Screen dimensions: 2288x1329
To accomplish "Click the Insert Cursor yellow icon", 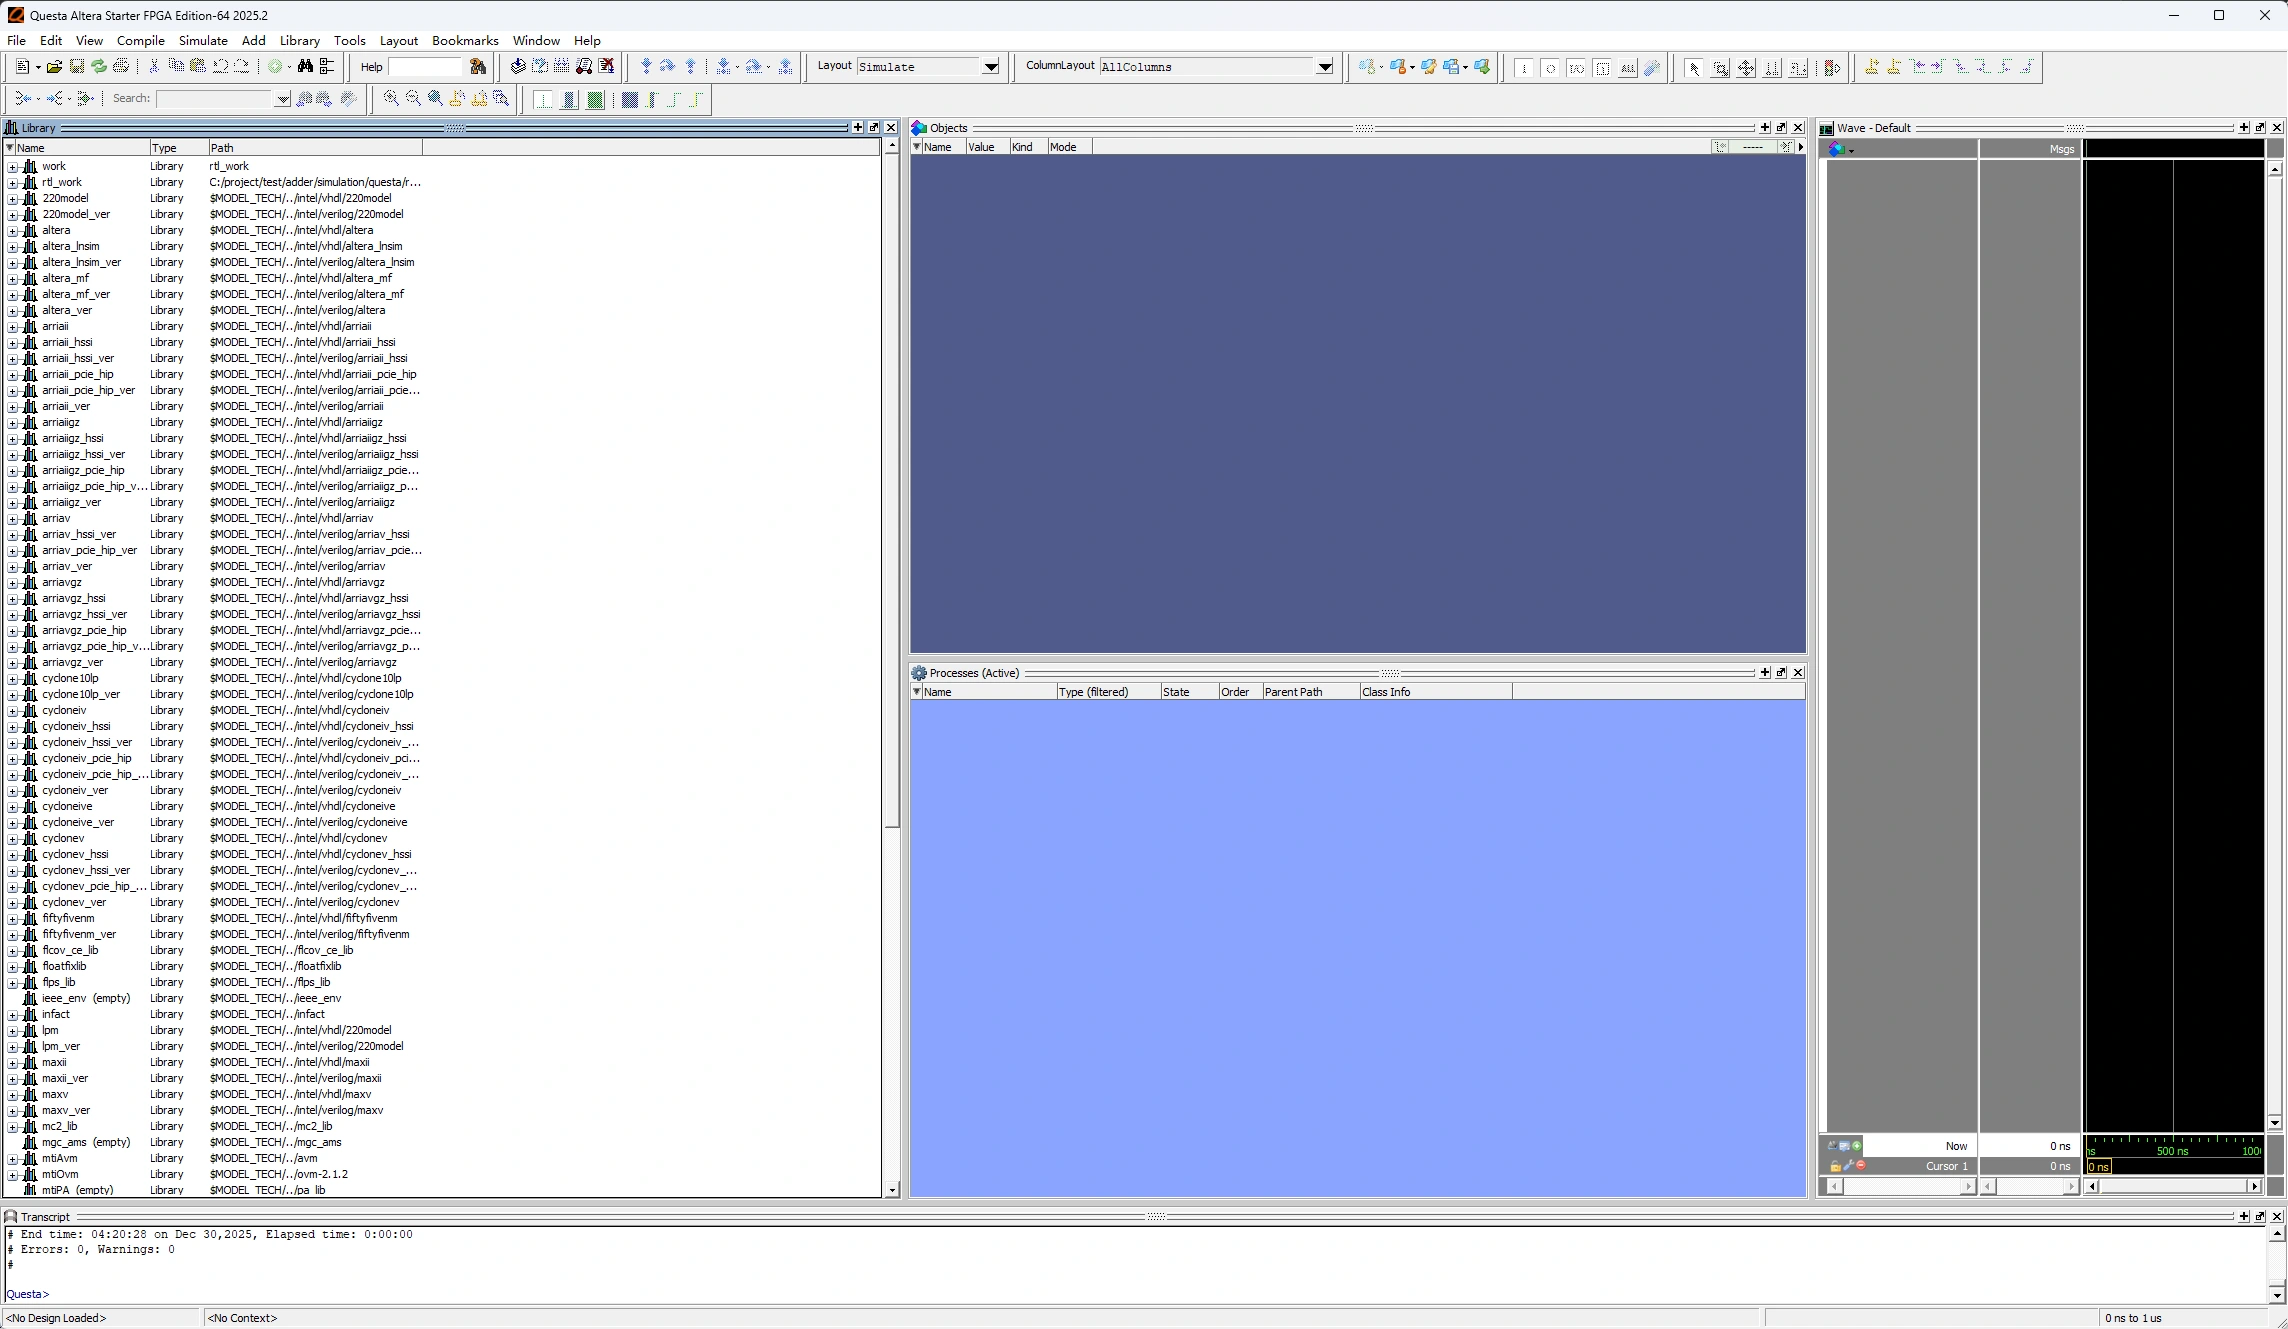I will pyautogui.click(x=1871, y=68).
